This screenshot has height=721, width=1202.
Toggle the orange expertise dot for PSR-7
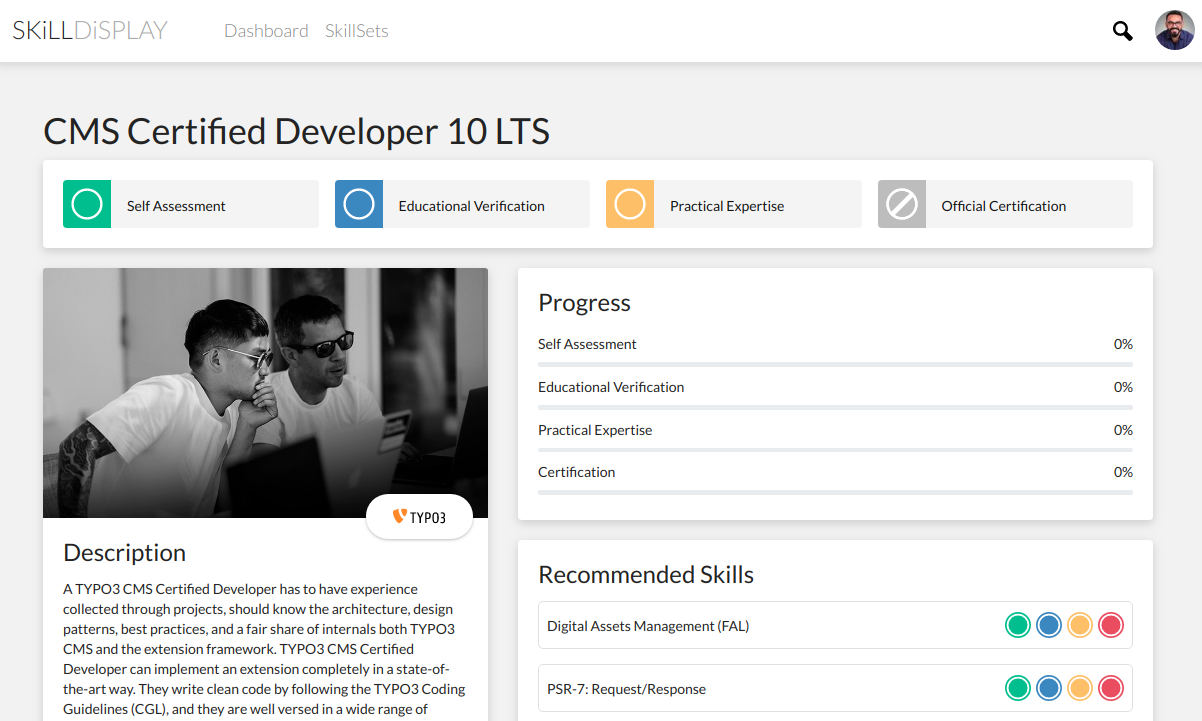(x=1080, y=688)
